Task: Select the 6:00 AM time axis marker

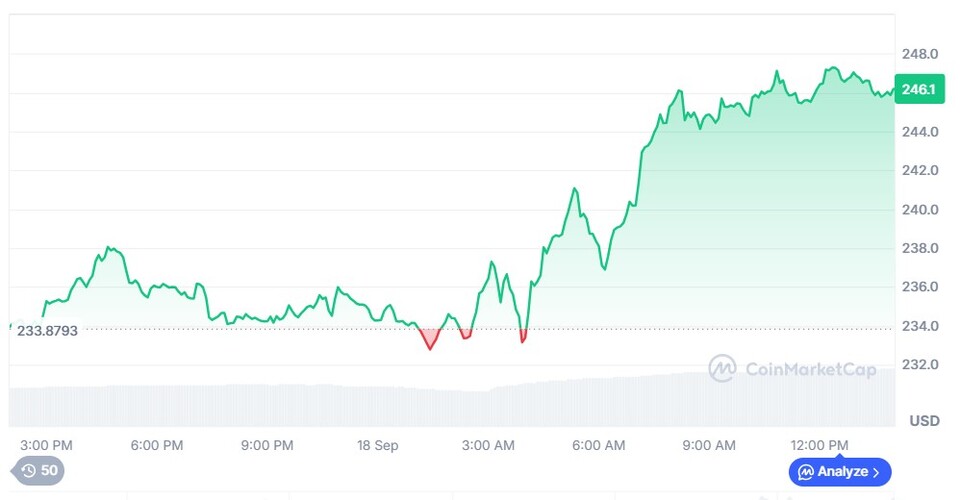Action: pos(599,445)
